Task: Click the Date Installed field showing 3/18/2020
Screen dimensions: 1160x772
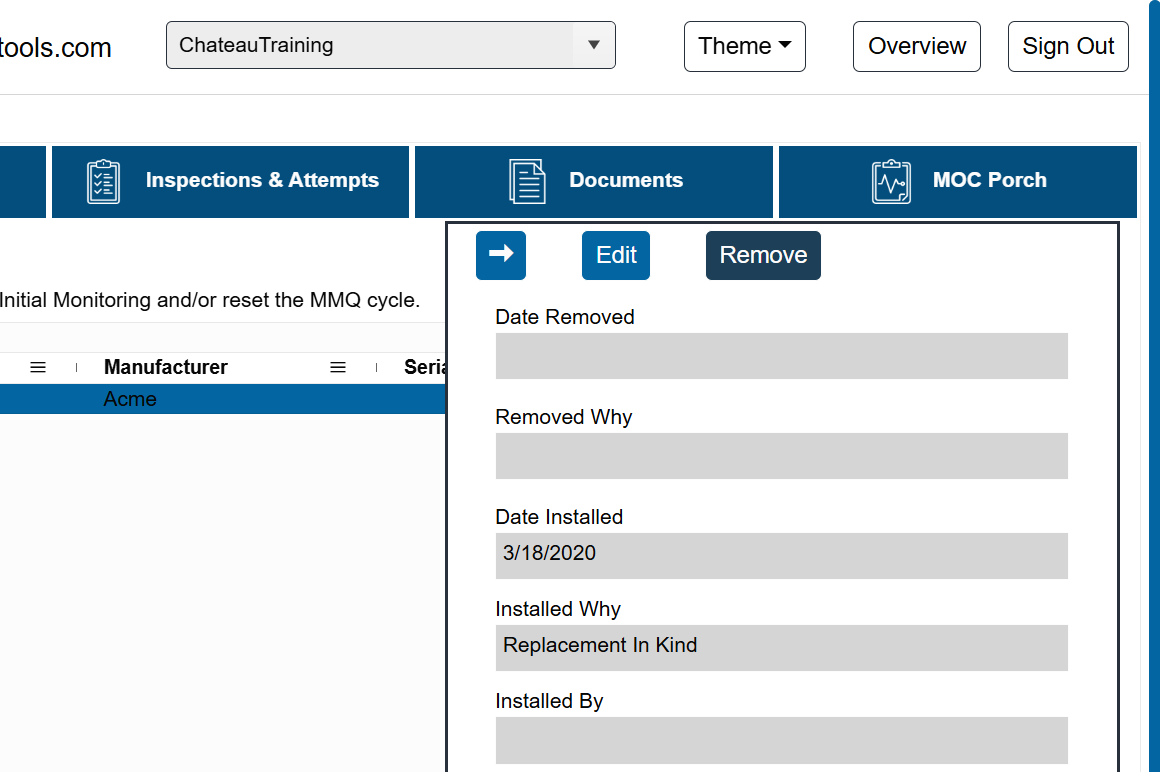Action: pyautogui.click(x=781, y=555)
